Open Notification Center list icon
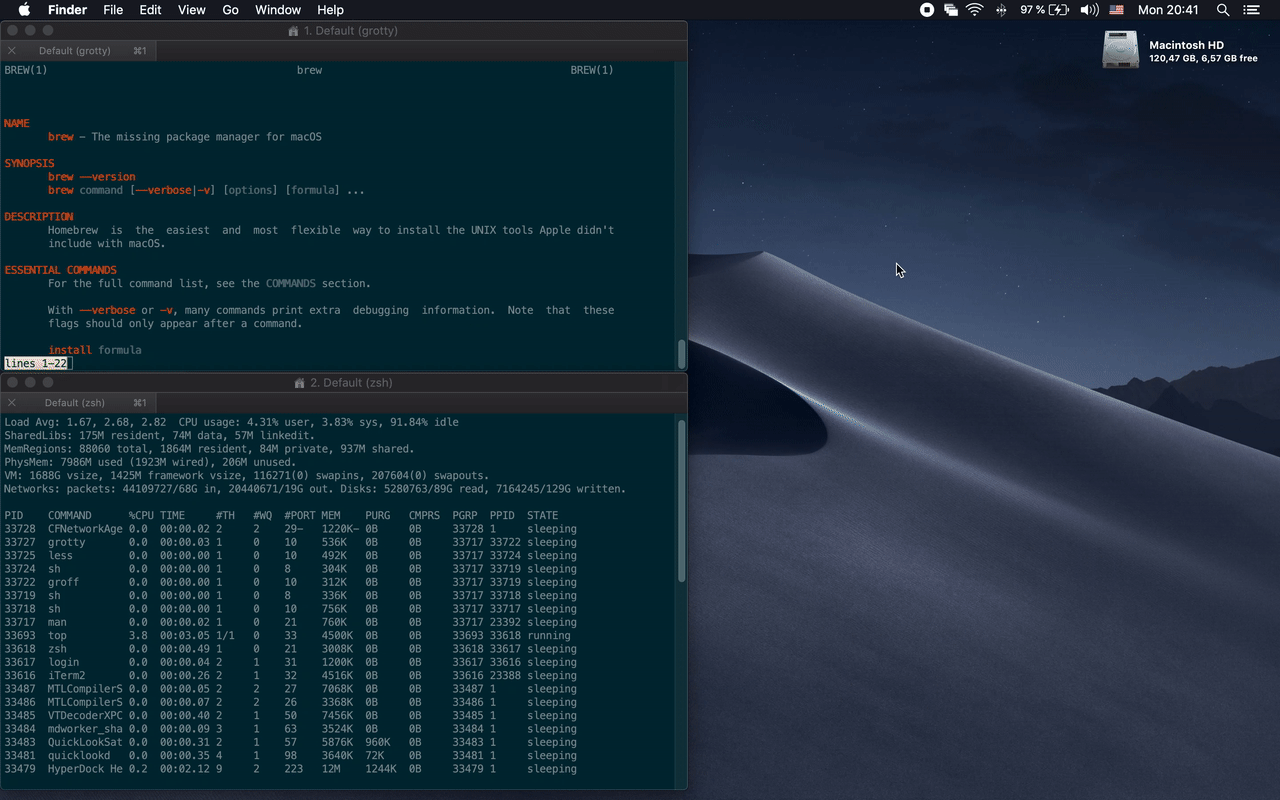 coord(1251,10)
